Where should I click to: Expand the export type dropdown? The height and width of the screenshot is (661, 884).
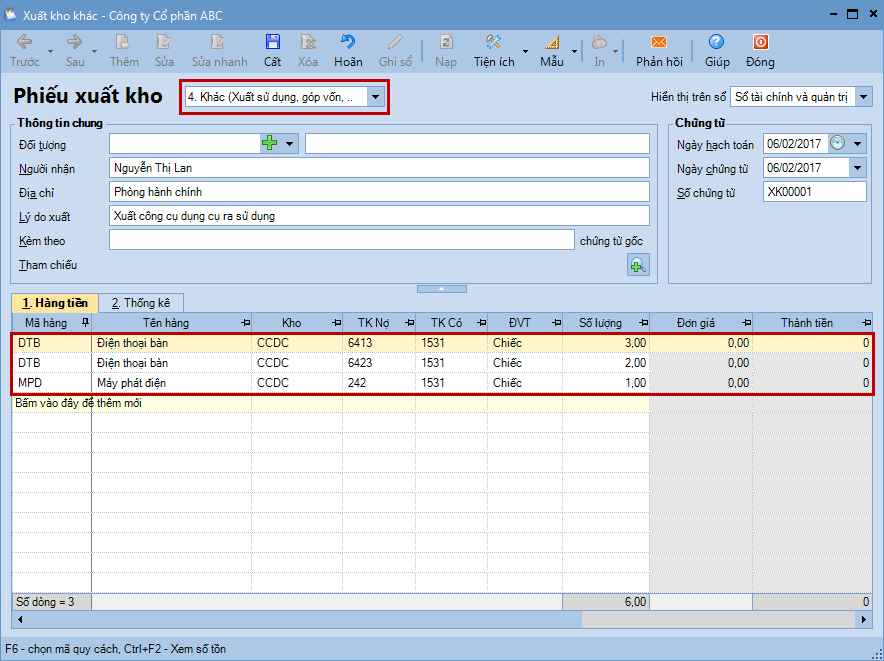pyautogui.click(x=375, y=97)
